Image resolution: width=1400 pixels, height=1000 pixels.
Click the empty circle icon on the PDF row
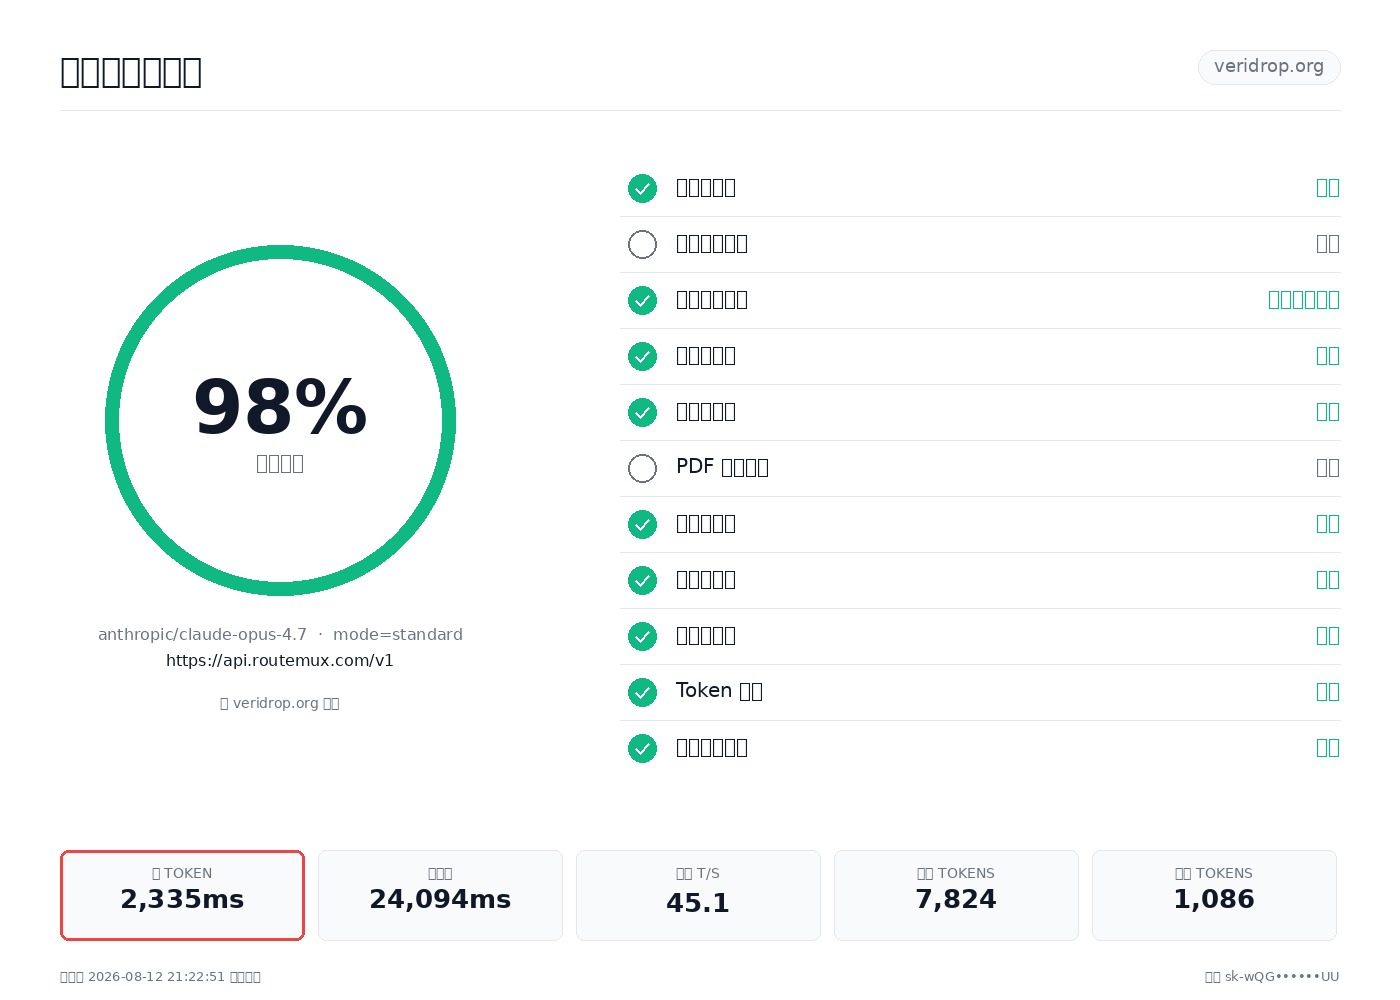642,468
